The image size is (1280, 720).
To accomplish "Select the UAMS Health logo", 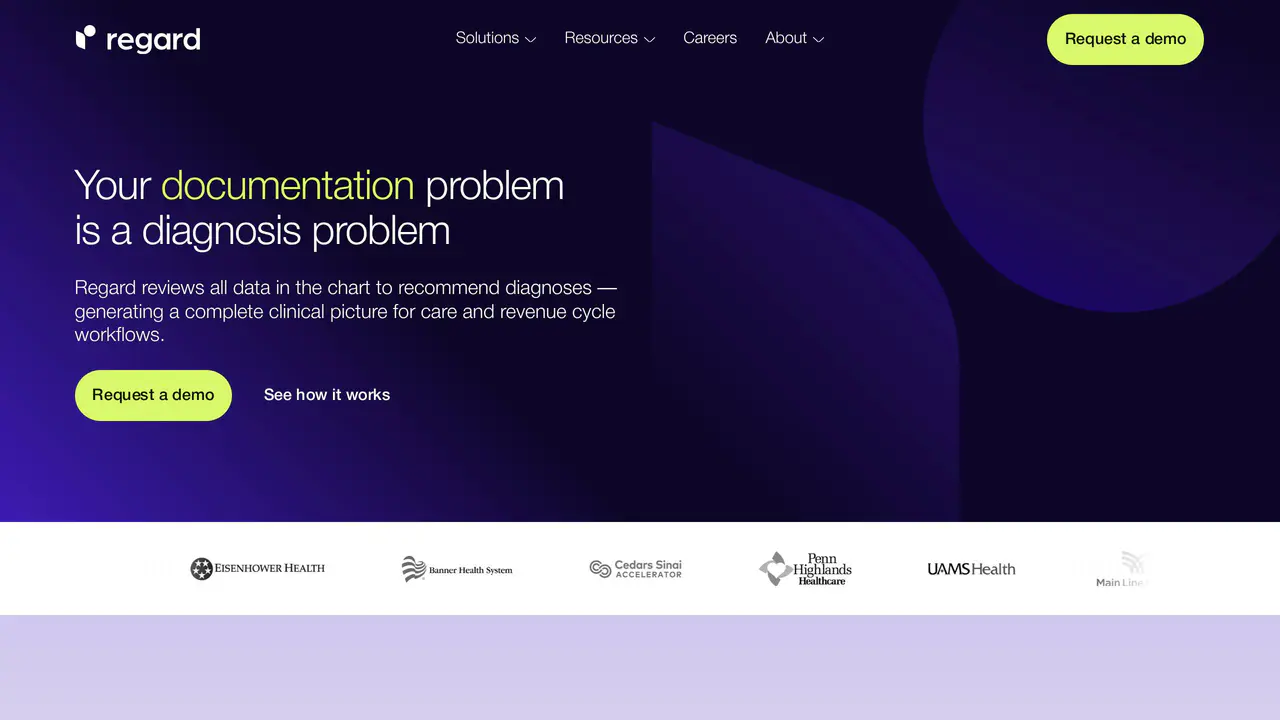I will (971, 569).
